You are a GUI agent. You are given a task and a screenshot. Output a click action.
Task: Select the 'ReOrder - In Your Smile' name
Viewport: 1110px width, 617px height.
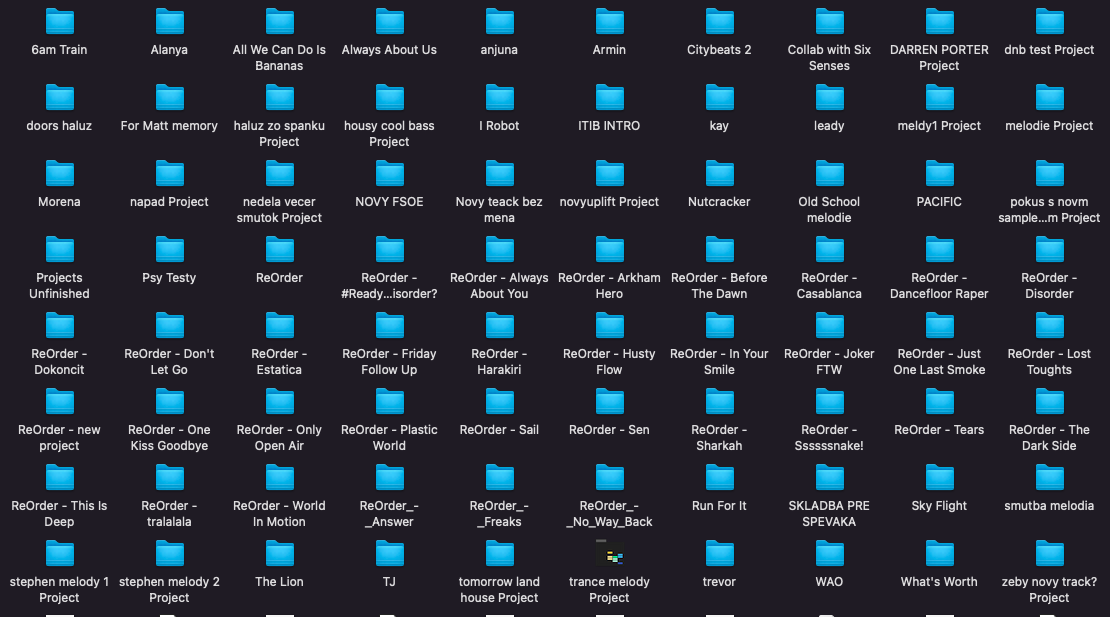(x=719, y=362)
